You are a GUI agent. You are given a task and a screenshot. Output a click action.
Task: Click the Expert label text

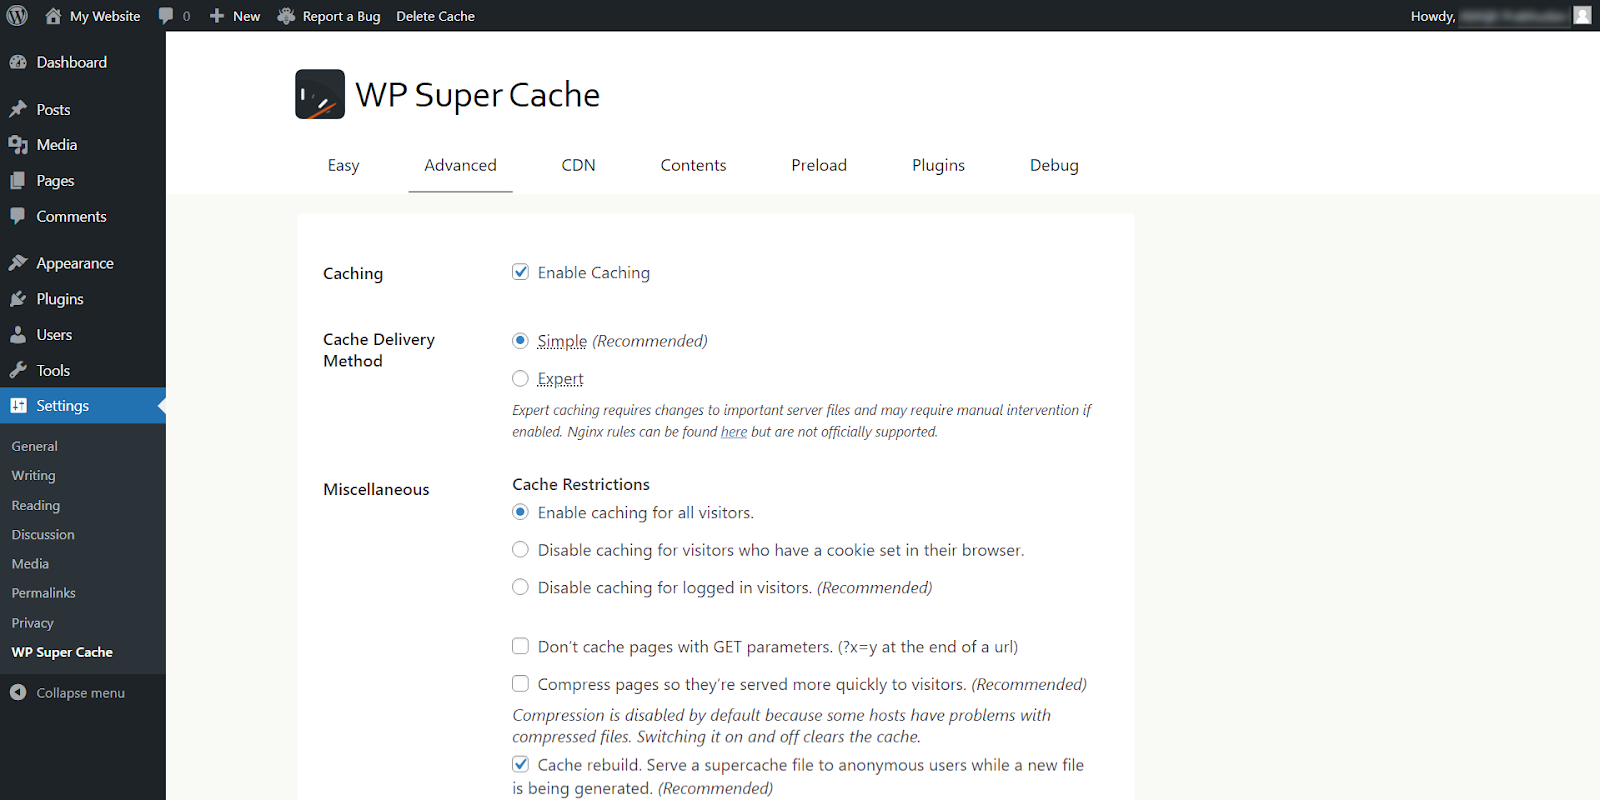[x=560, y=378]
